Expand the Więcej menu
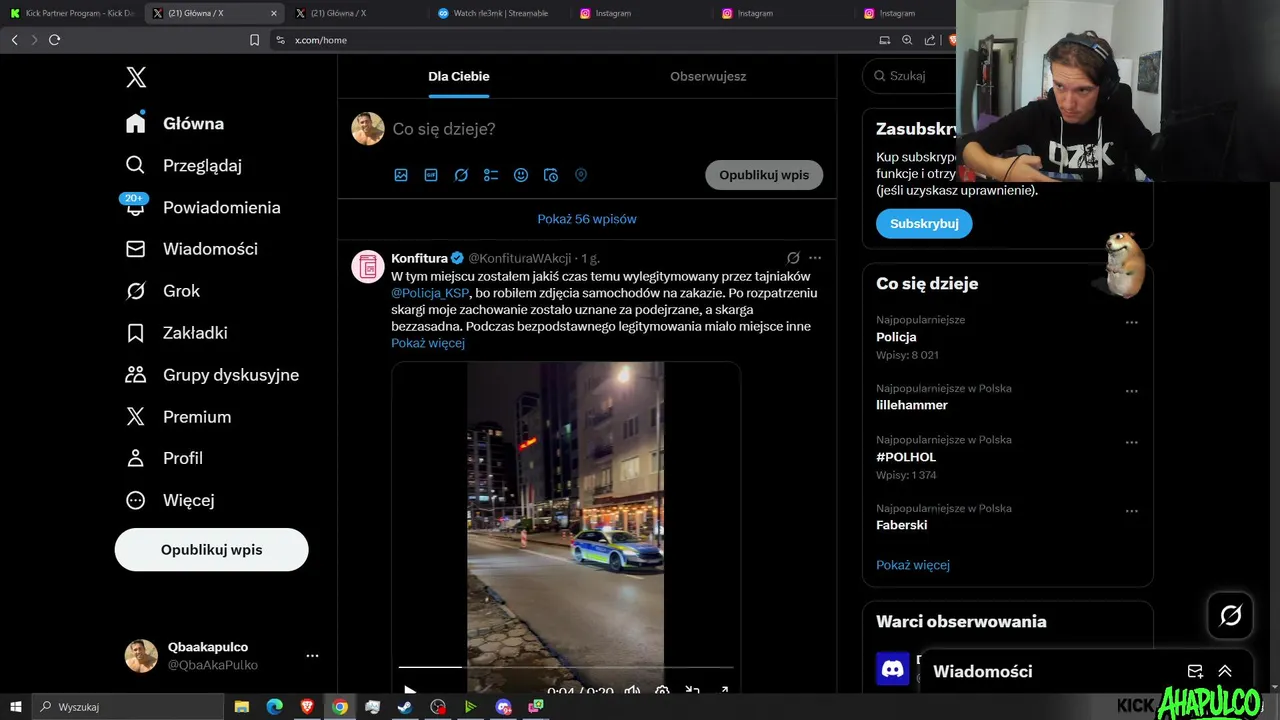Screen dimensions: 1280x720 tap(170, 500)
